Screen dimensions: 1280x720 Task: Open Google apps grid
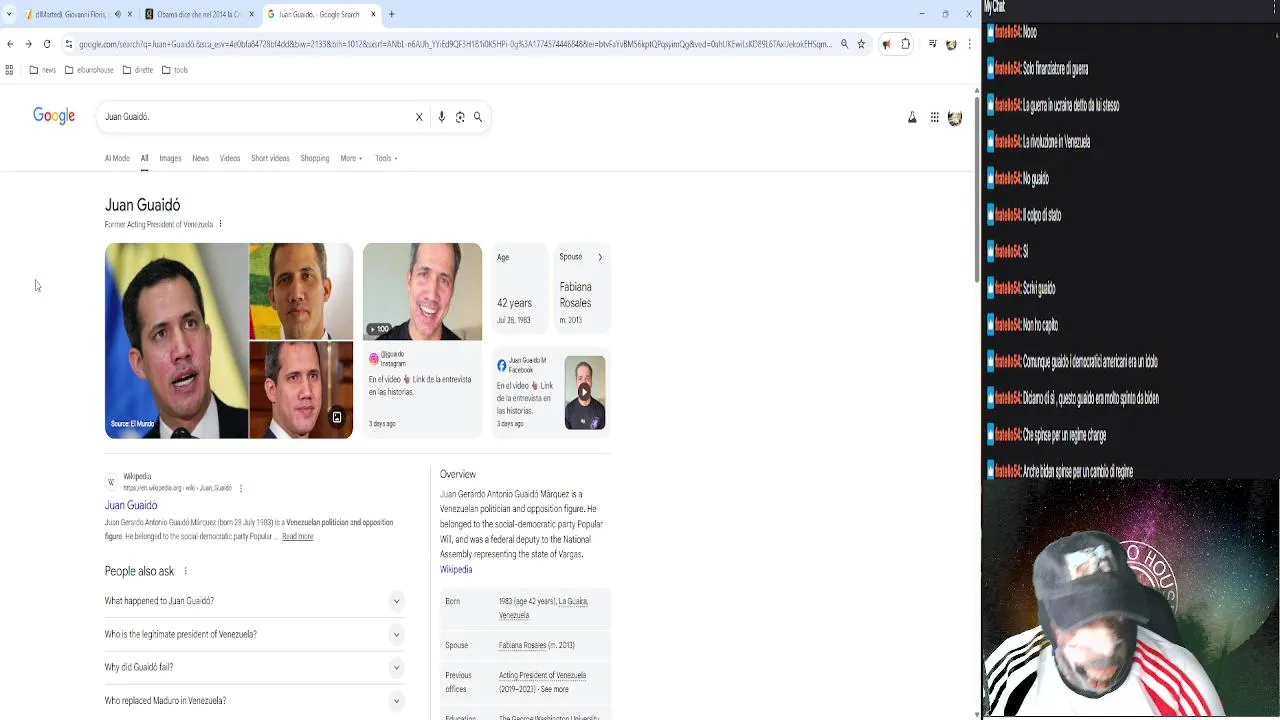coord(934,118)
